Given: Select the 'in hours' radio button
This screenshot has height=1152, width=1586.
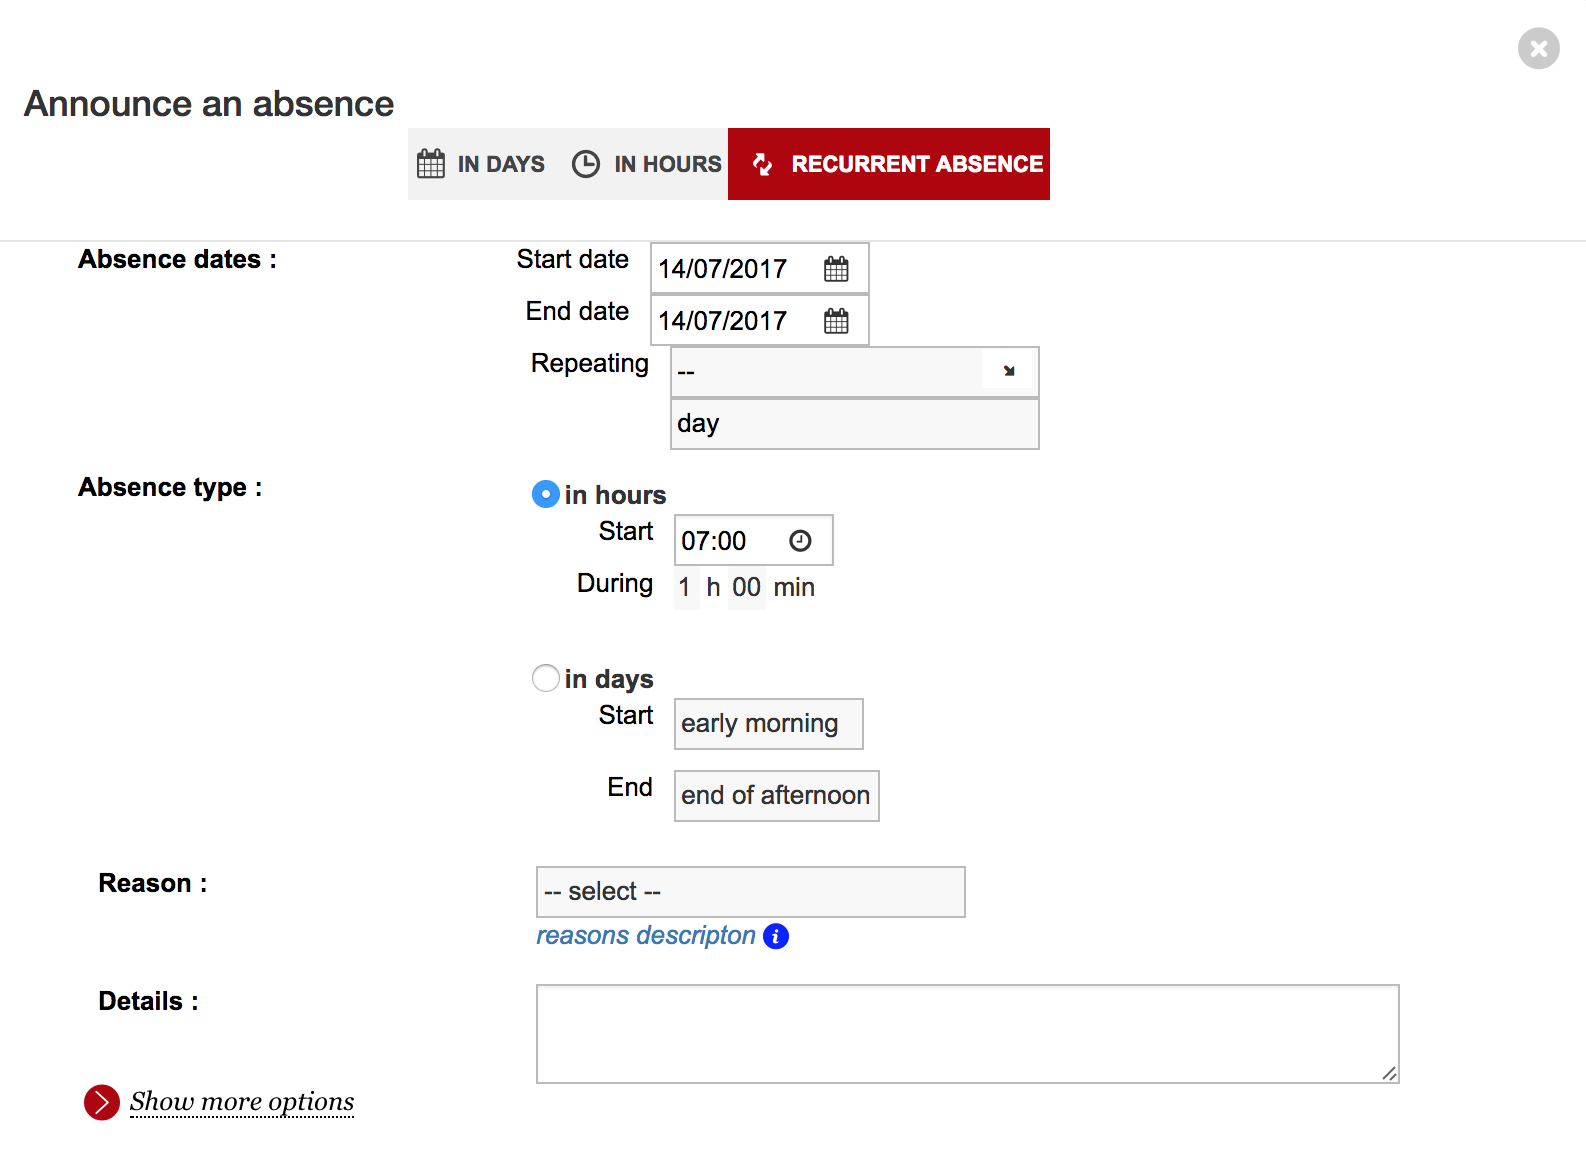Looking at the screenshot, I should pos(546,494).
